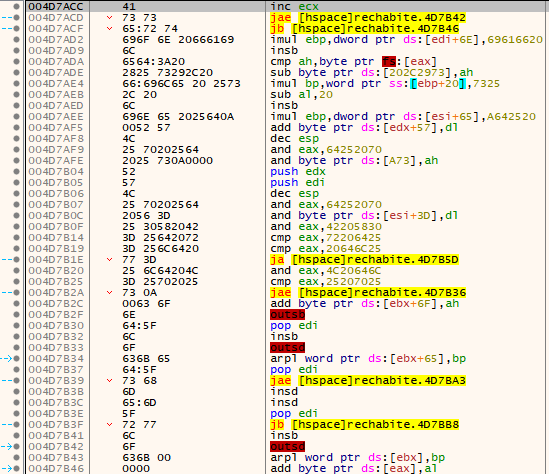
Task: Select address cell 004D7B3E
Action: click(56, 414)
